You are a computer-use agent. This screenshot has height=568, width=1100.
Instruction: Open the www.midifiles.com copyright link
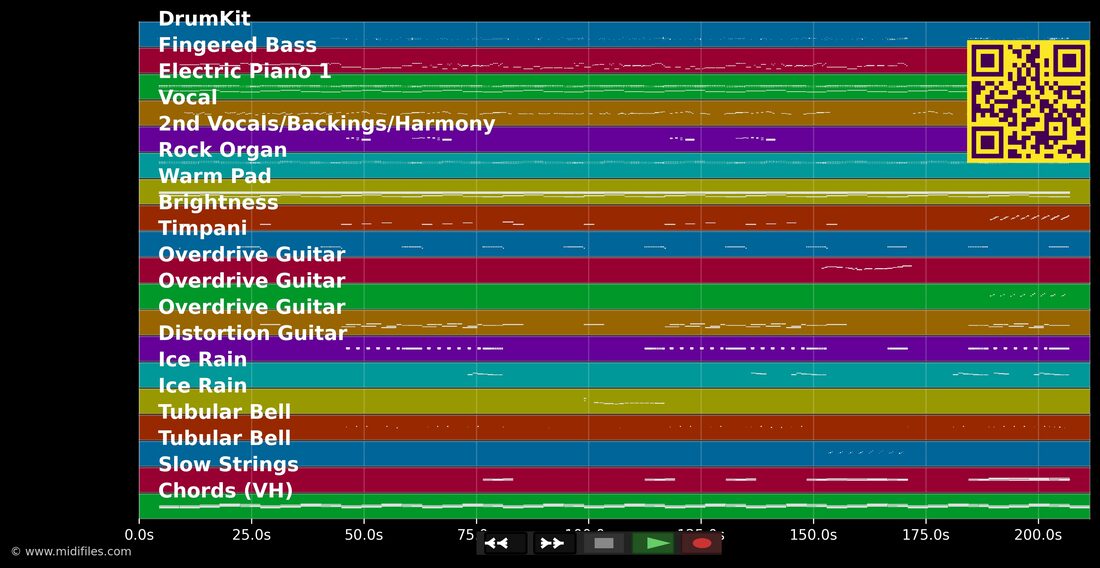71,552
